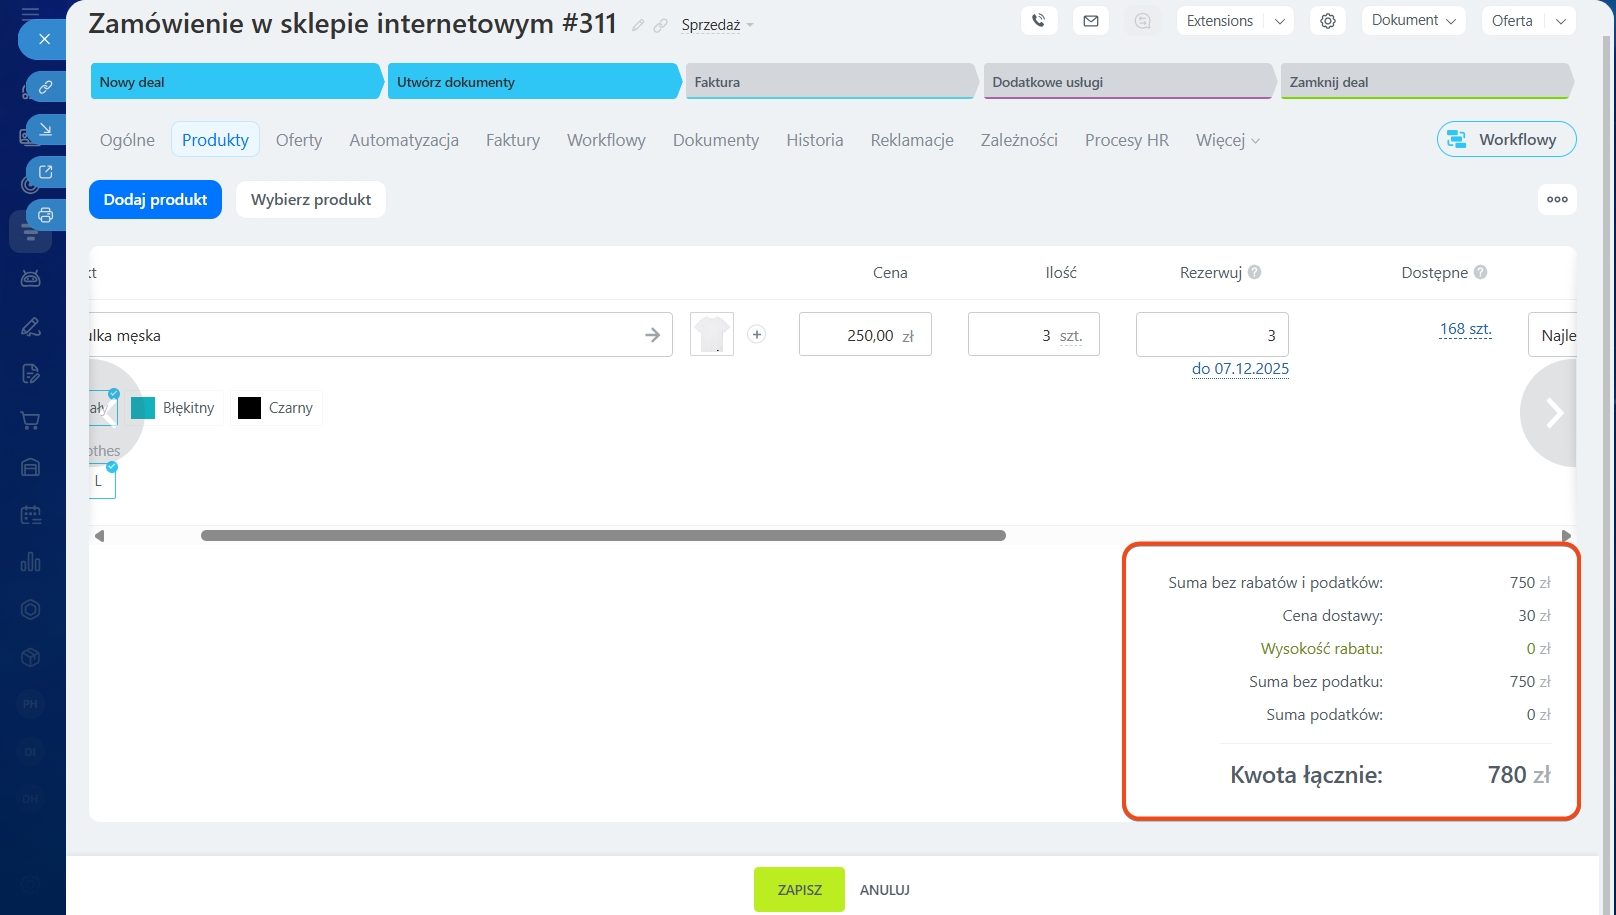Viewport: 1616px width, 915px height.
Task: Click the pencil edit icon near title
Action: coord(638,25)
